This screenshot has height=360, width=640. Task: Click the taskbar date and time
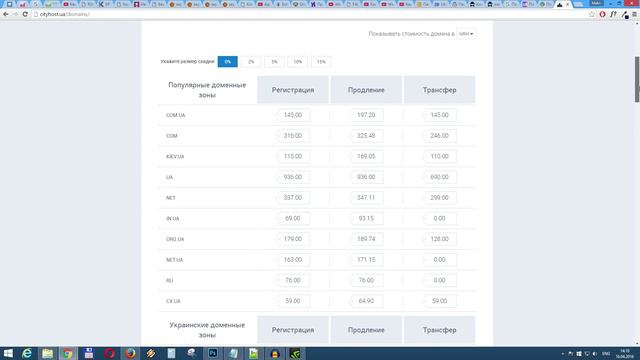[624, 353]
